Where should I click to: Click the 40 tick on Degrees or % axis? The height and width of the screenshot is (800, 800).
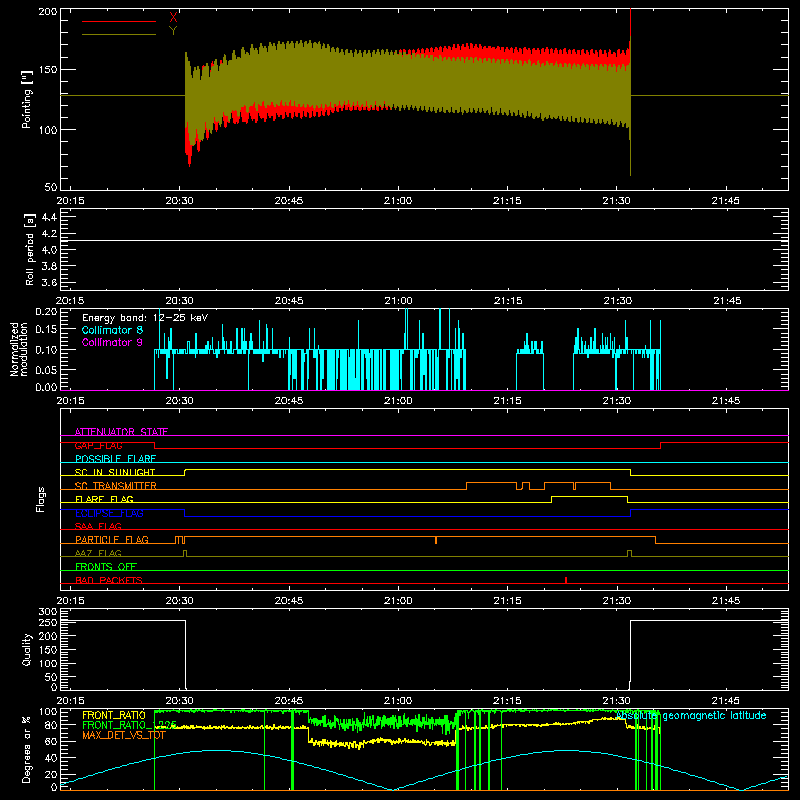[51, 758]
